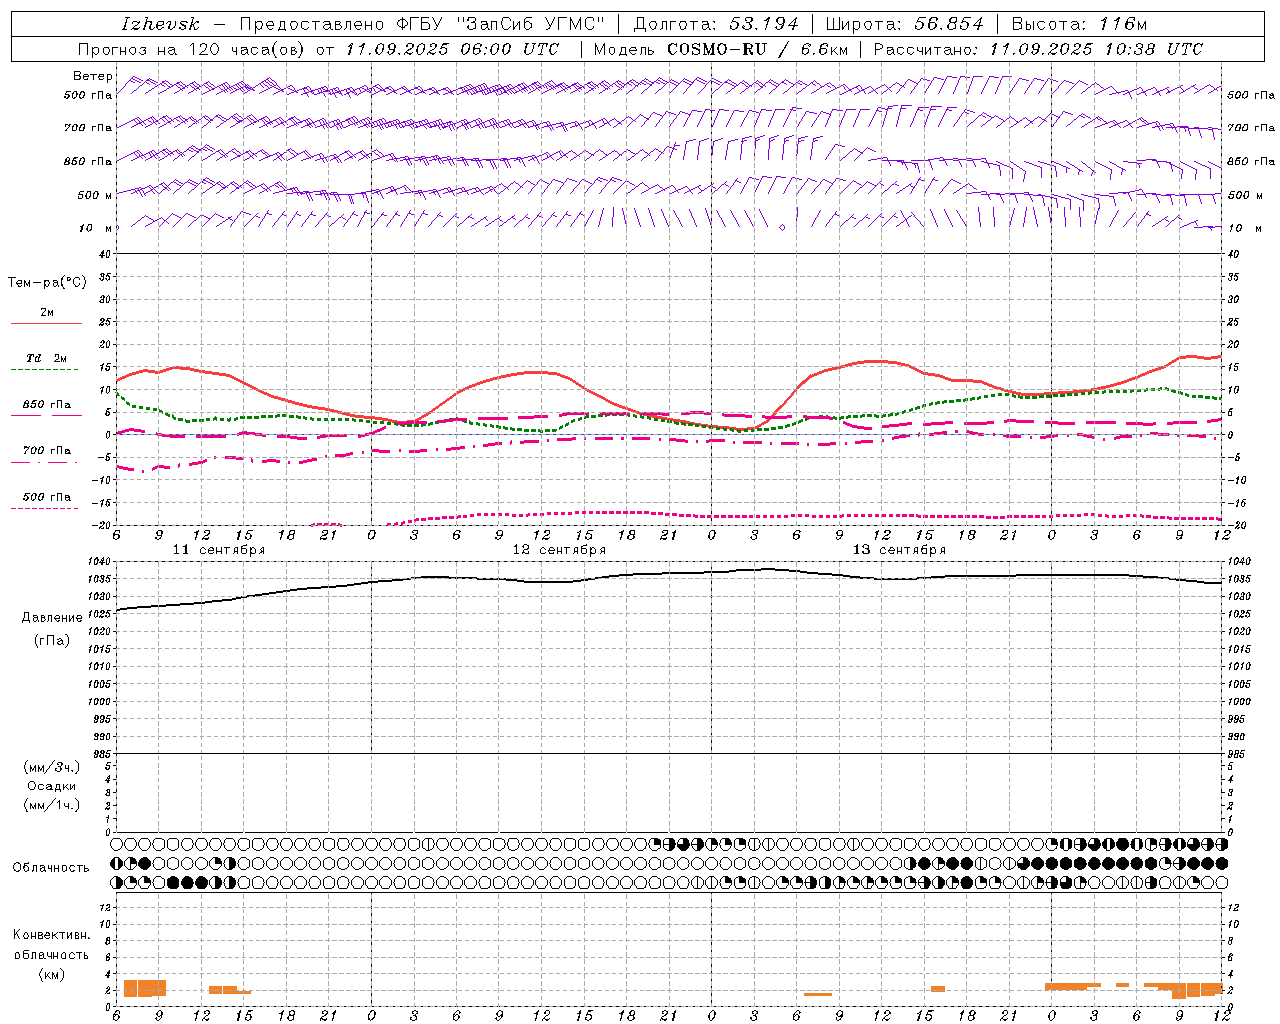This screenshot has width=1280, height=1024.
Task: Click the 700 гПа temperature legend line
Action: tap(46, 463)
